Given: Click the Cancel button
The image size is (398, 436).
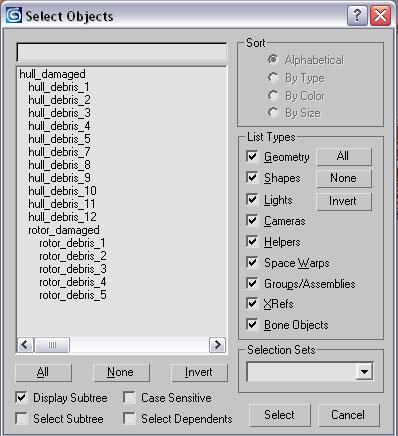Looking at the screenshot, I should click(x=348, y=415).
